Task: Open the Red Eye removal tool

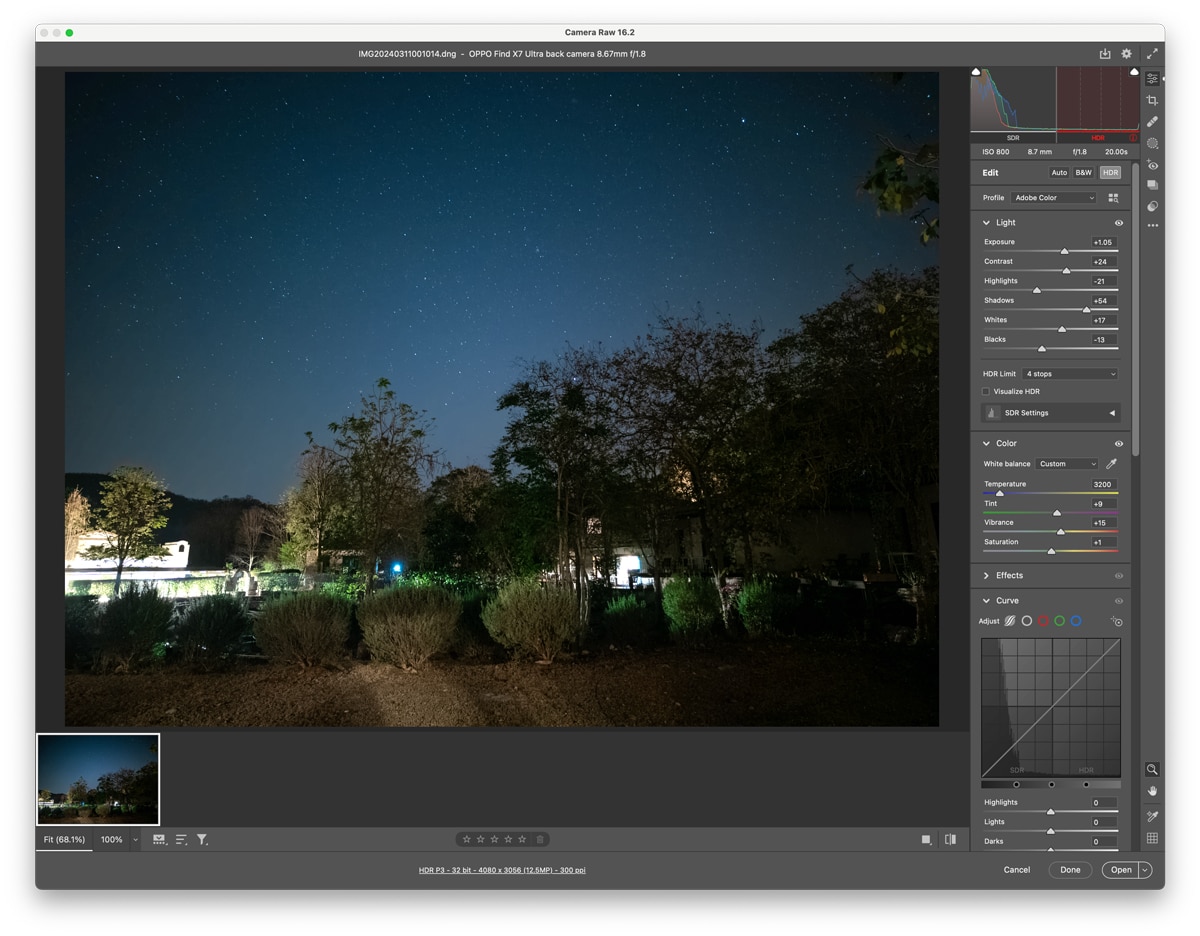Action: click(x=1152, y=165)
